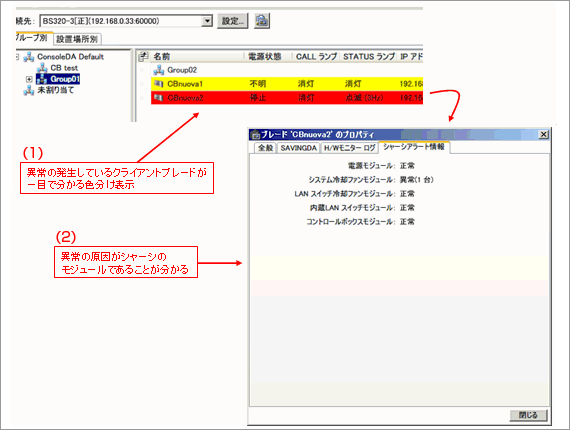Open the 全般 properties tab

(265, 148)
